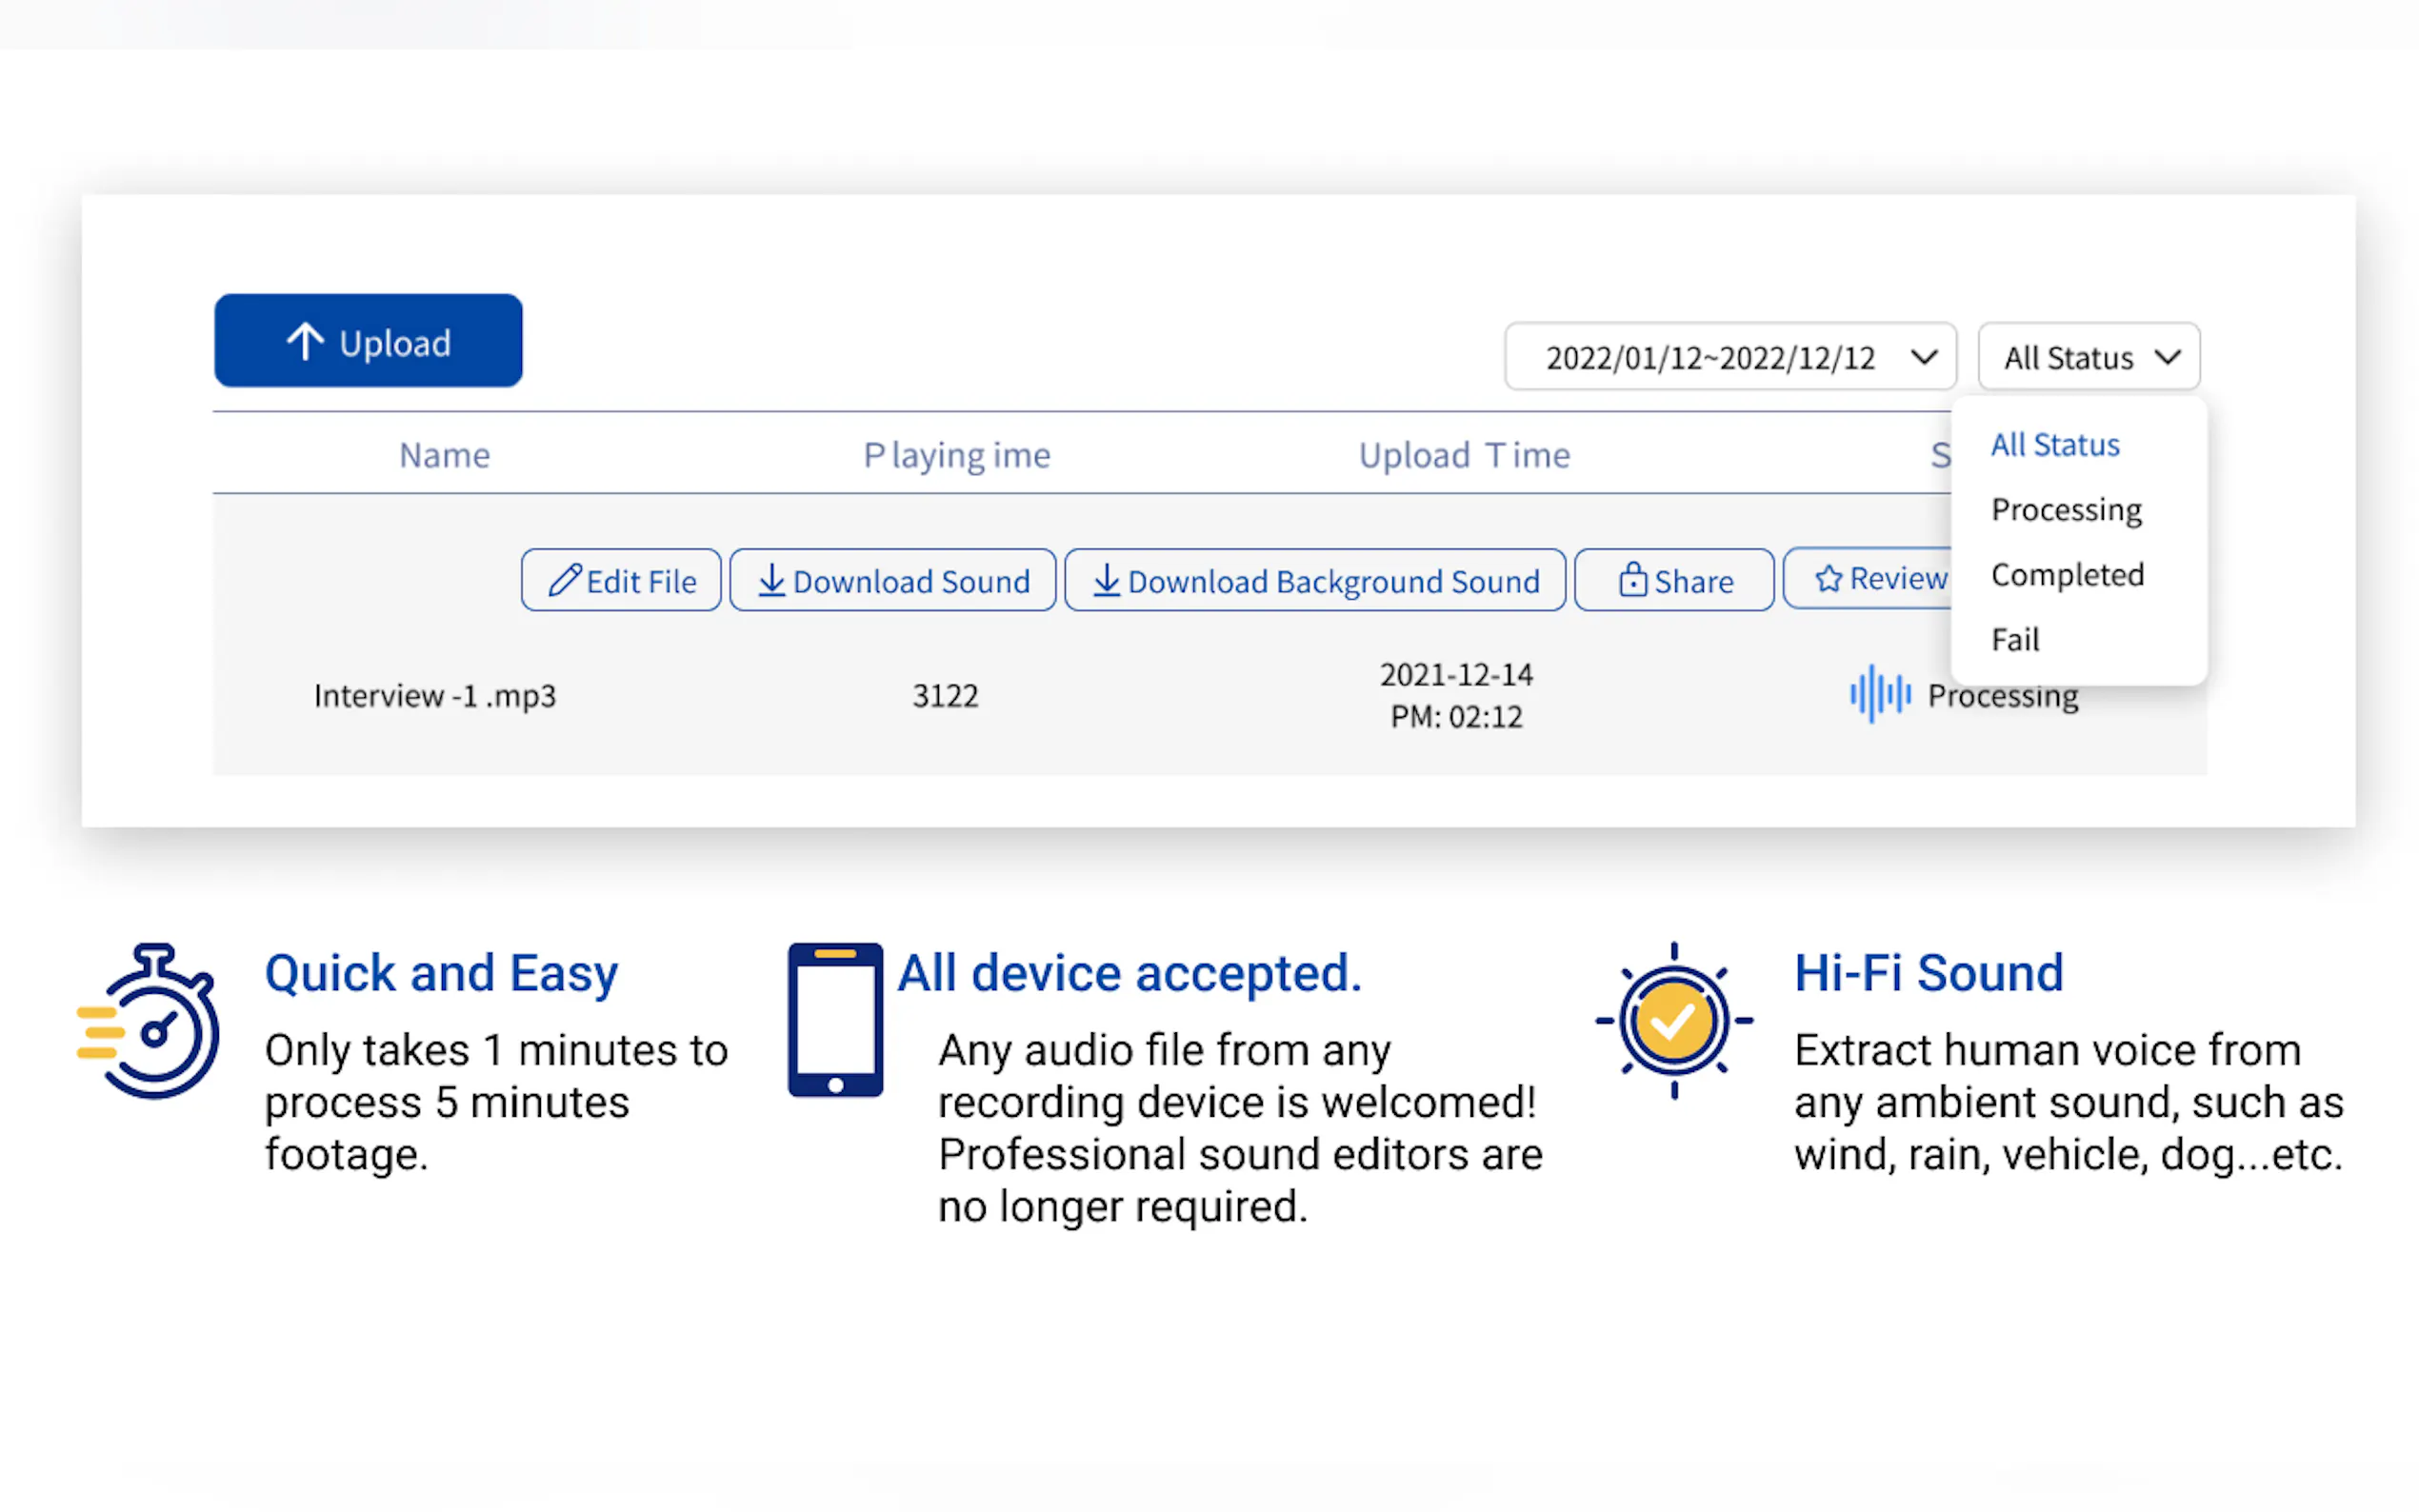Select Processing from status list
The image size is (2419, 1512).
[x=2065, y=510]
